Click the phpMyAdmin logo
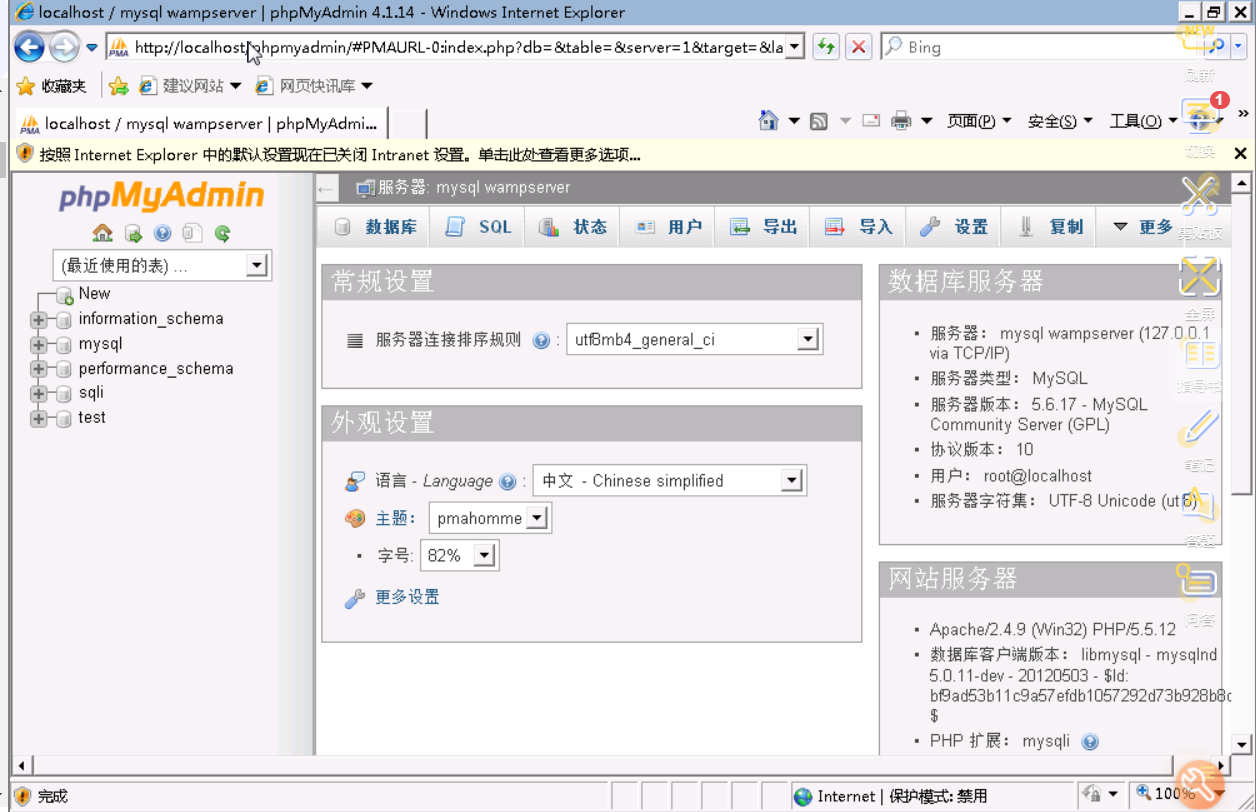1256x812 pixels. pos(161,196)
